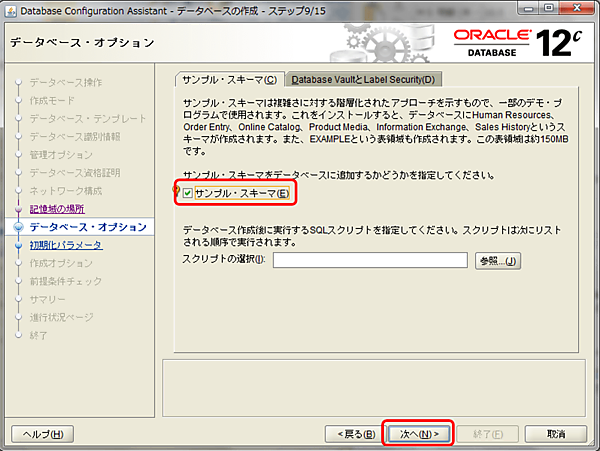
Task: Click the hint icon beside sample schema checkbox
Action: coord(176,190)
